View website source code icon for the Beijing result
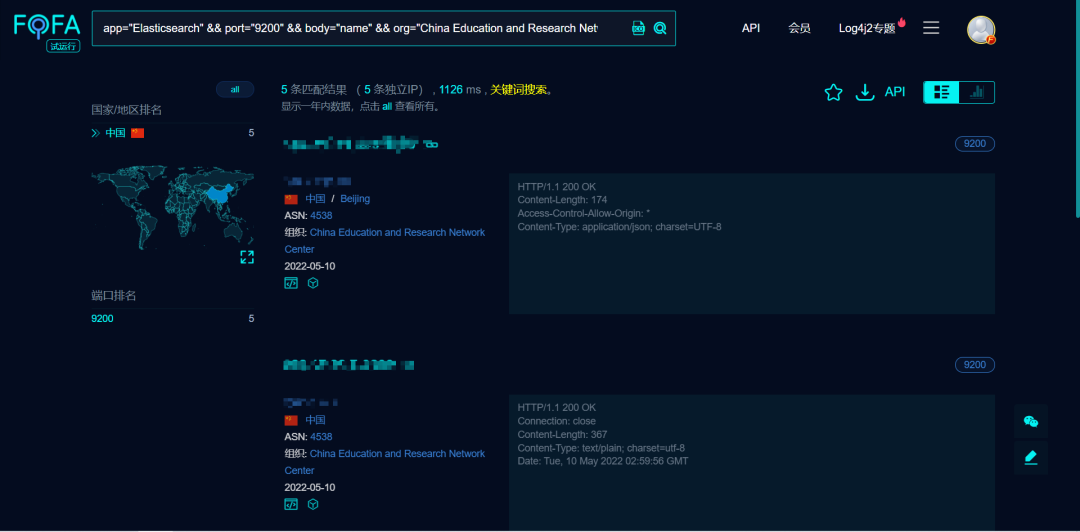This screenshot has height=532, width=1080. click(291, 283)
